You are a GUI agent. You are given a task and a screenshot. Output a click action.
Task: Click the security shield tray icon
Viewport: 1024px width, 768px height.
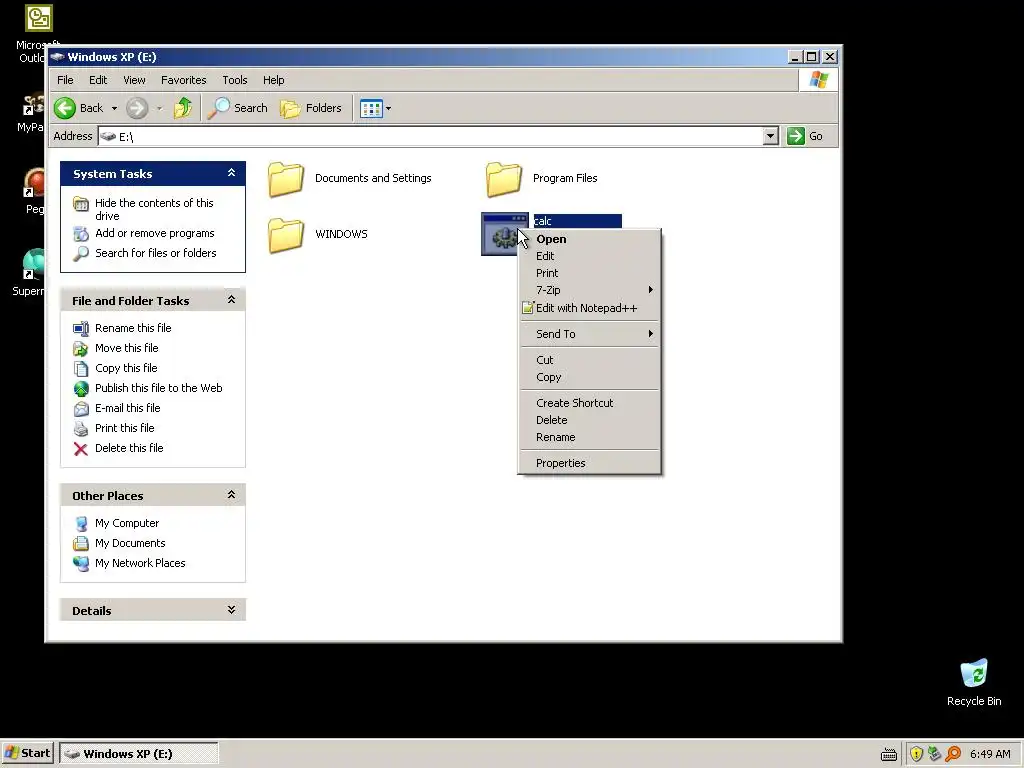coord(916,754)
